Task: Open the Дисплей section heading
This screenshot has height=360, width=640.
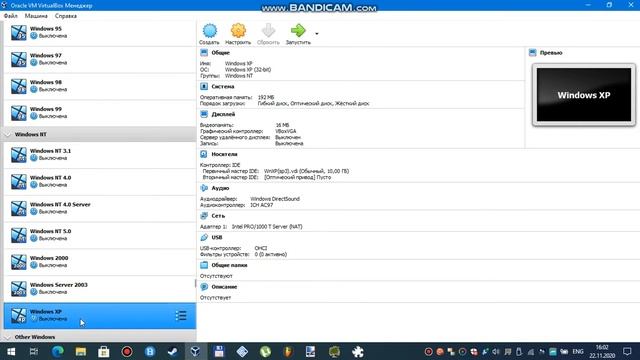Action: click(x=223, y=114)
